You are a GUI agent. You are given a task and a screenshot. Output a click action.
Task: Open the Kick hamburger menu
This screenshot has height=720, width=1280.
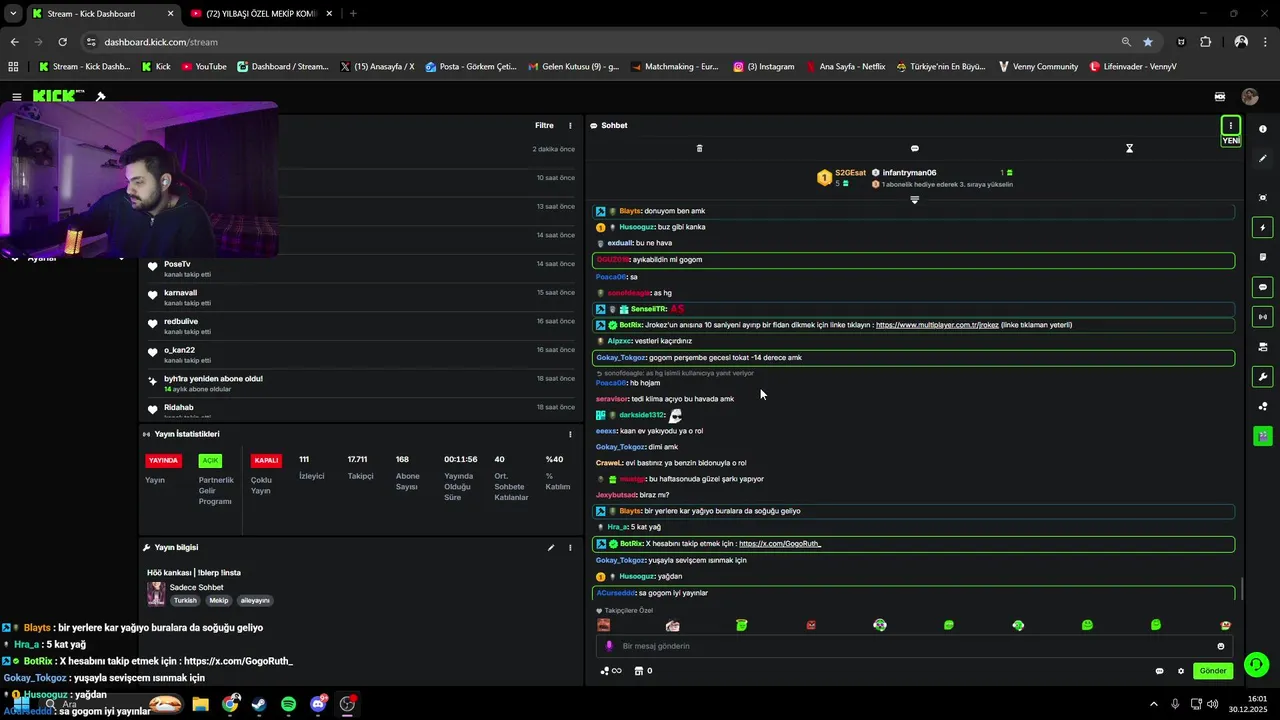click(x=17, y=97)
